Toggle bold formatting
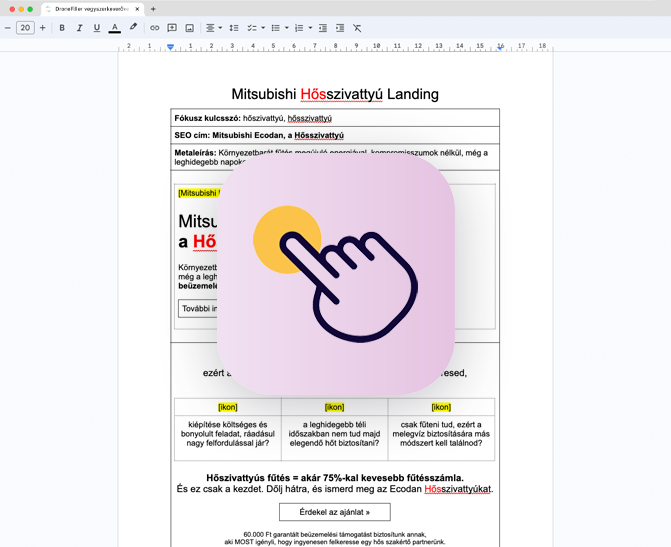 click(62, 28)
